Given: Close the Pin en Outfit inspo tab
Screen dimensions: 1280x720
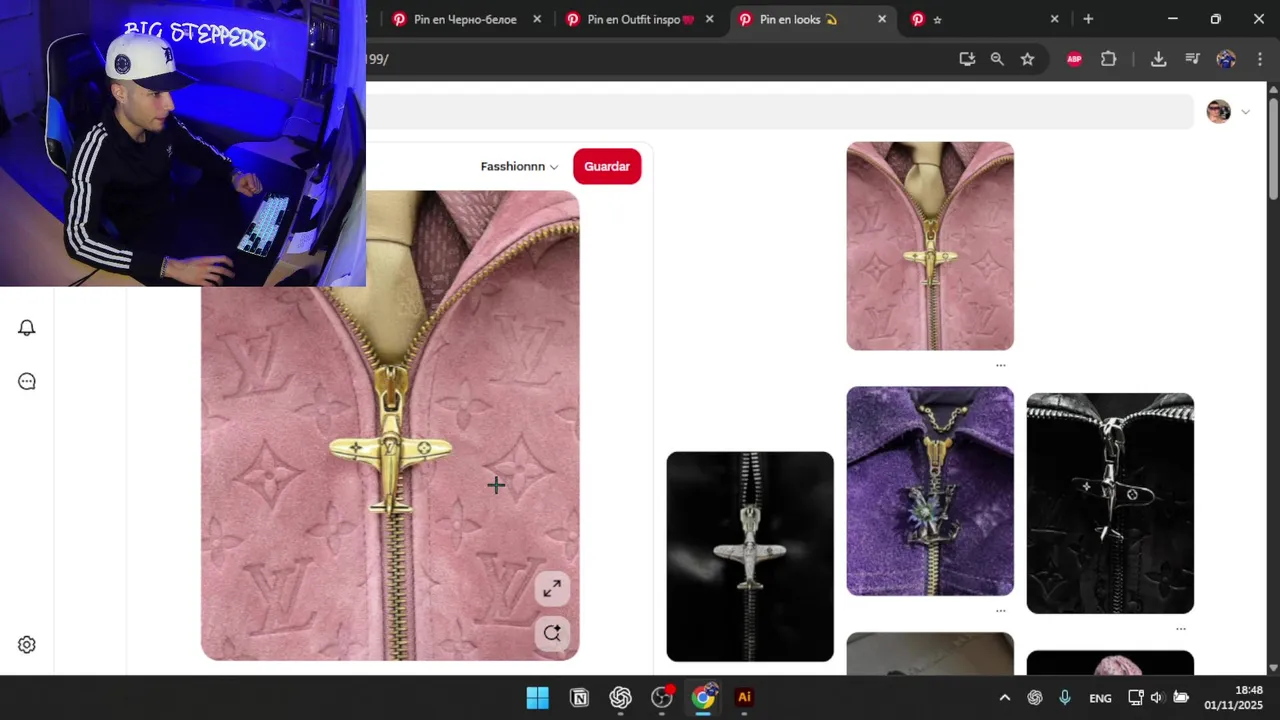Looking at the screenshot, I should point(710,19).
